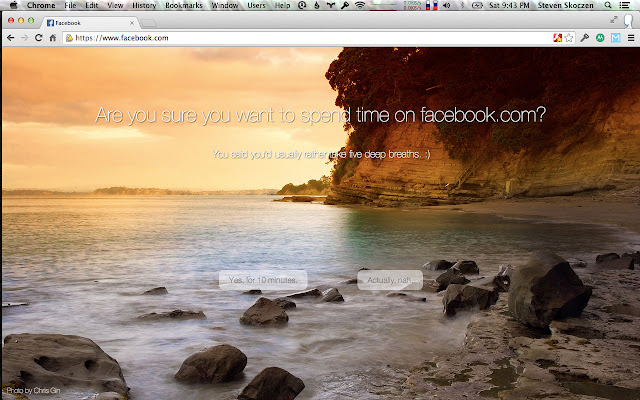This screenshot has height=400, width=640.
Task: Open the Bookmarks menu
Action: 184,5
